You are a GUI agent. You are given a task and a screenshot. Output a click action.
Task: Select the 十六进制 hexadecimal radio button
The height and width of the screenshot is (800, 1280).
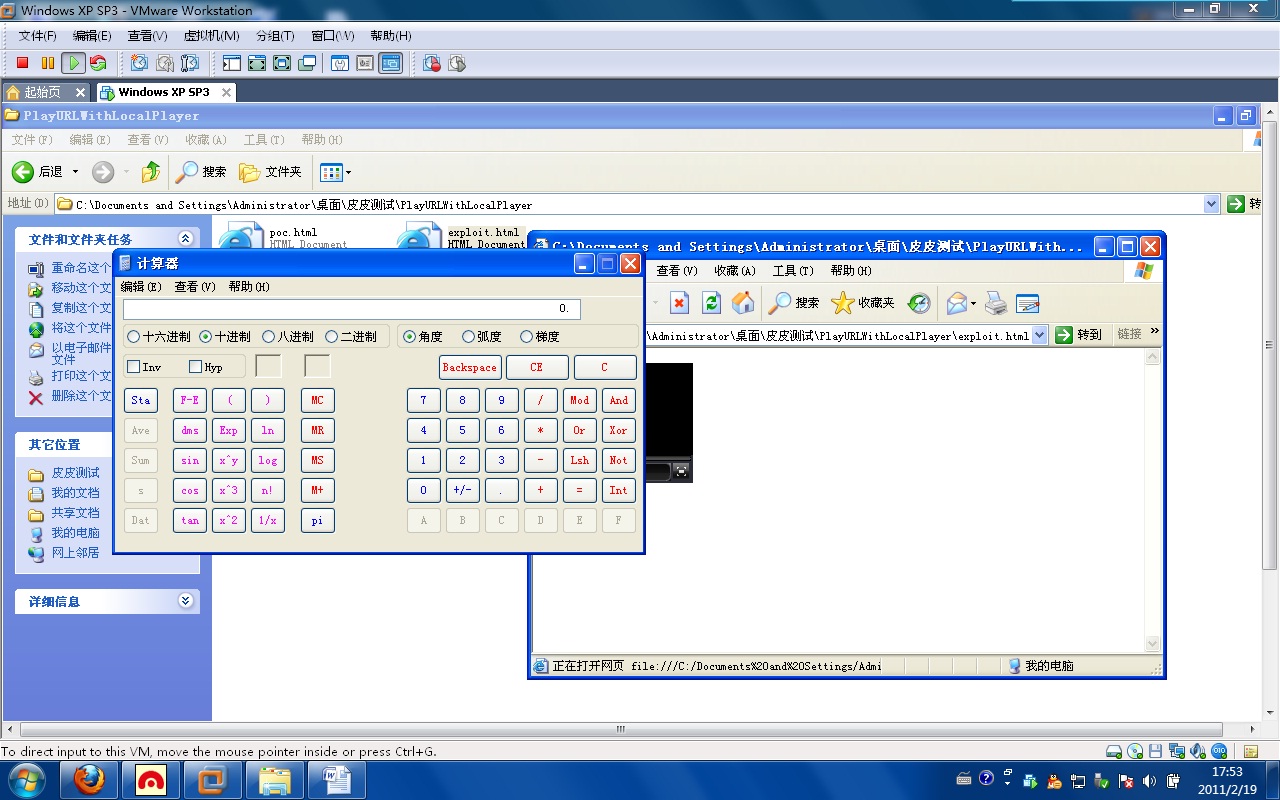pyautogui.click(x=159, y=337)
